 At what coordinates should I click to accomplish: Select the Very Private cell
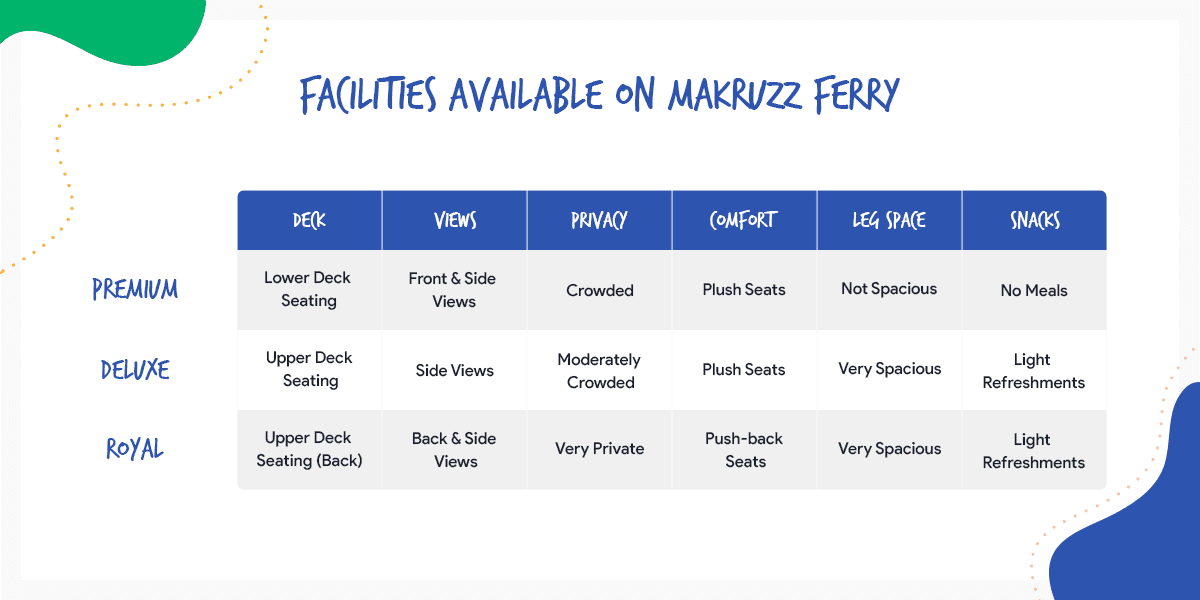[x=600, y=450]
